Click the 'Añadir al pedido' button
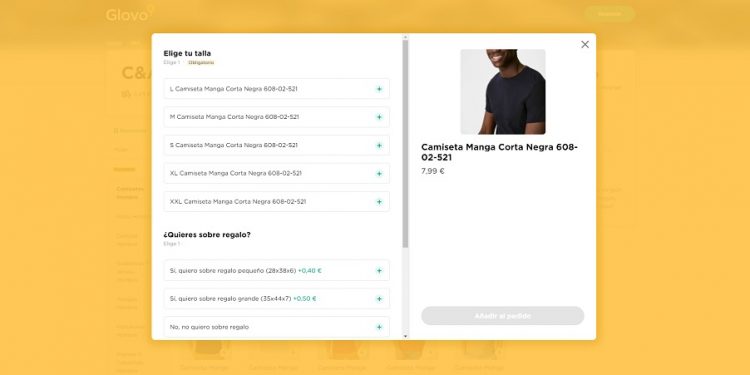The image size is (750, 375). 502,316
